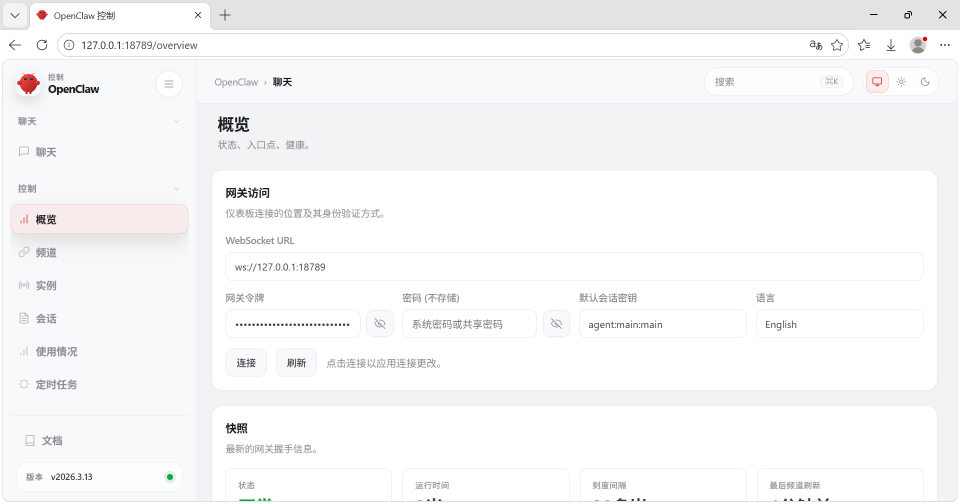This screenshot has height=504, width=960.
Task: Click the 最后频道刷新 snapshot card
Action: (x=840, y=485)
